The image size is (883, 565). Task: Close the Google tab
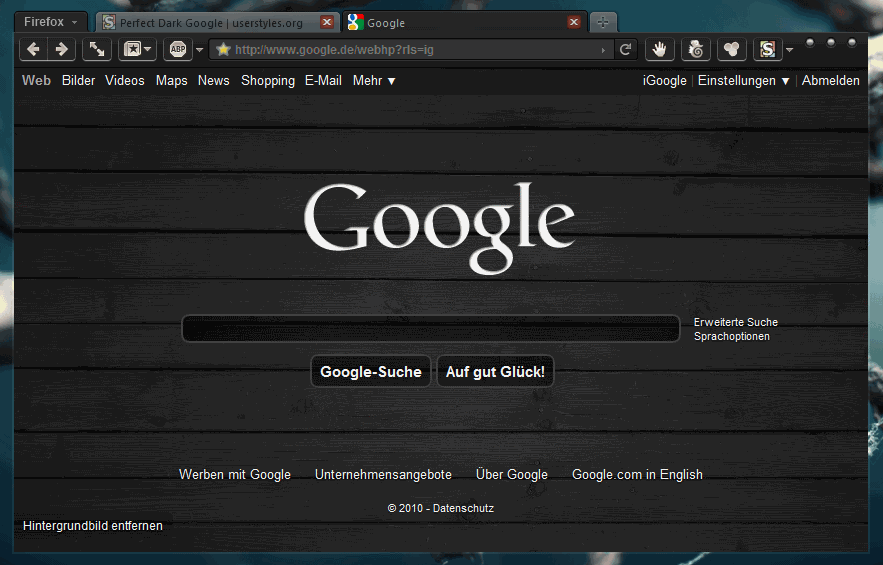pos(574,22)
